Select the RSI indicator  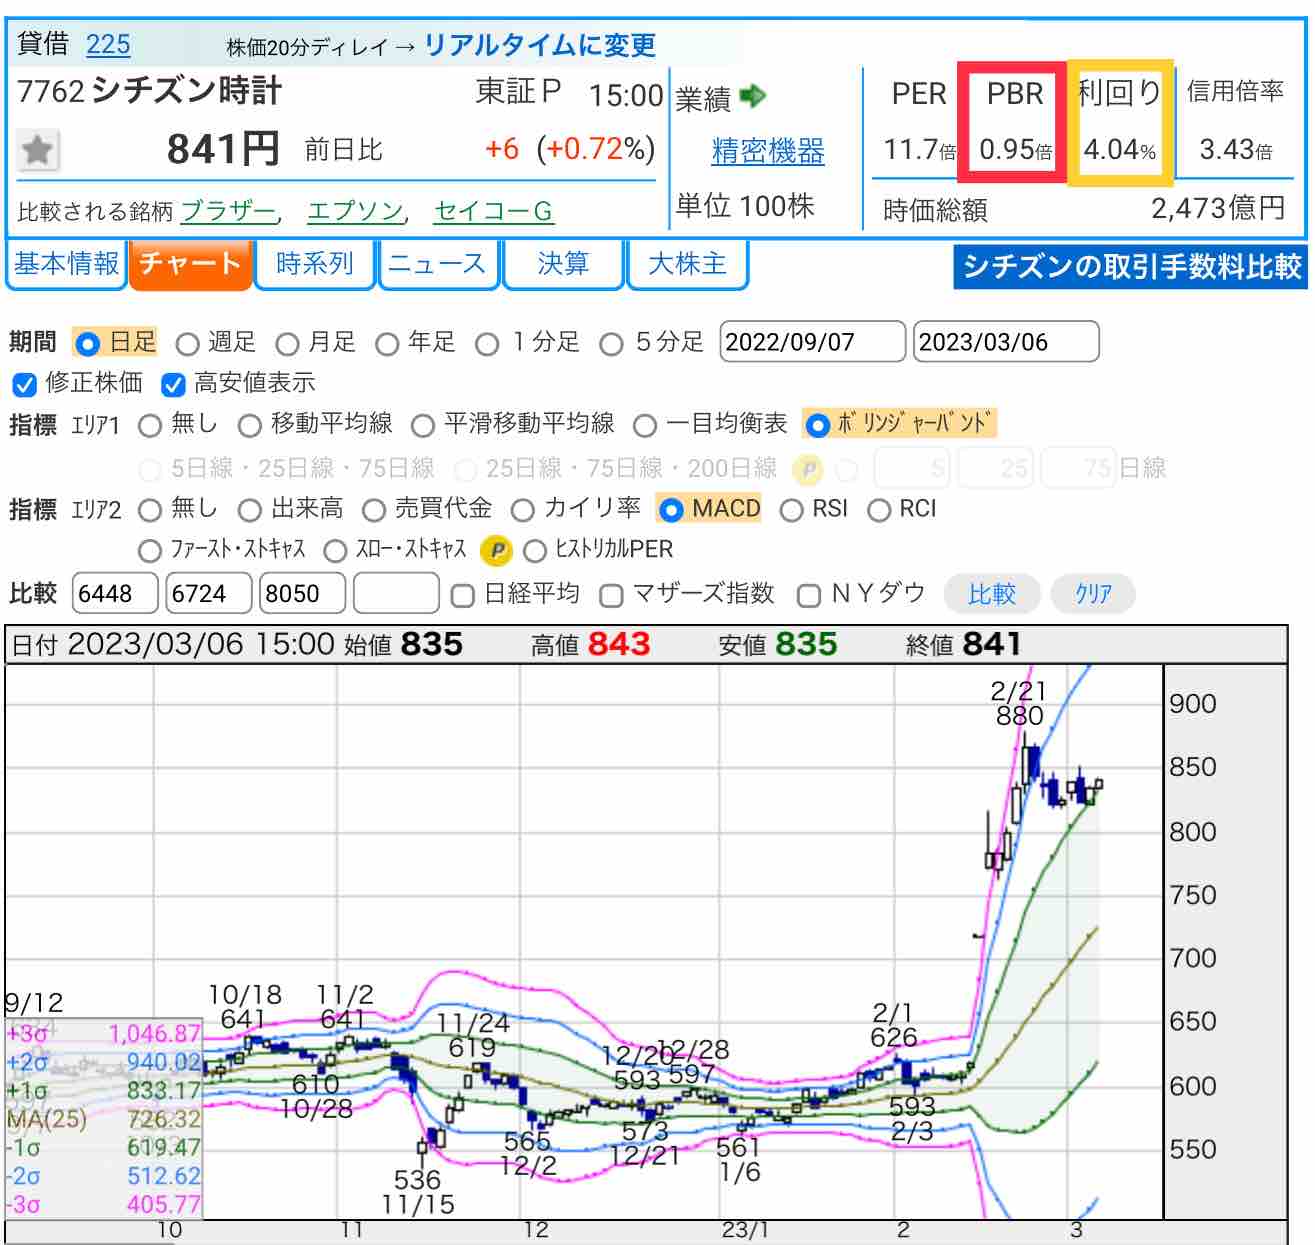tap(791, 510)
